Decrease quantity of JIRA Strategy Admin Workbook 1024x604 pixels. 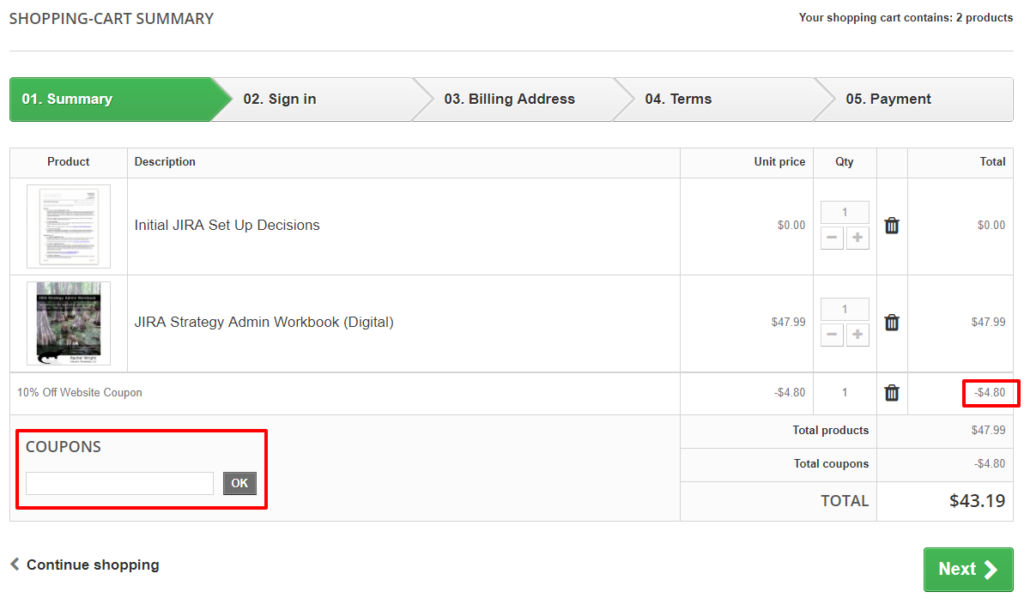pyautogui.click(x=831, y=335)
